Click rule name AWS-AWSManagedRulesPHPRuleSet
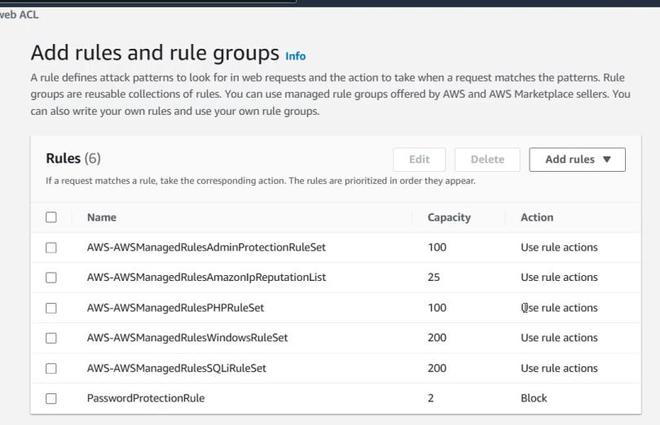The height and width of the screenshot is (425, 660). click(176, 308)
